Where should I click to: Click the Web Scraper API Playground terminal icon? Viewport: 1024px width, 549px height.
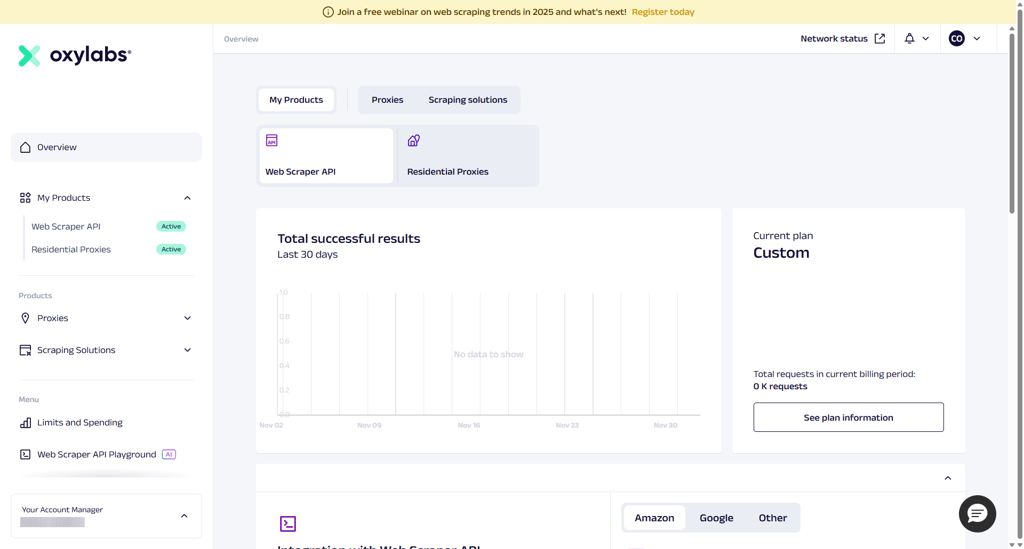pyautogui.click(x=25, y=454)
